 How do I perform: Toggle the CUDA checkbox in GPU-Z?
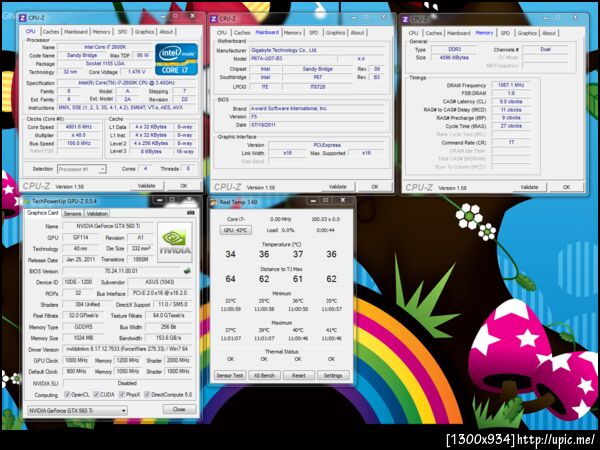click(96, 395)
